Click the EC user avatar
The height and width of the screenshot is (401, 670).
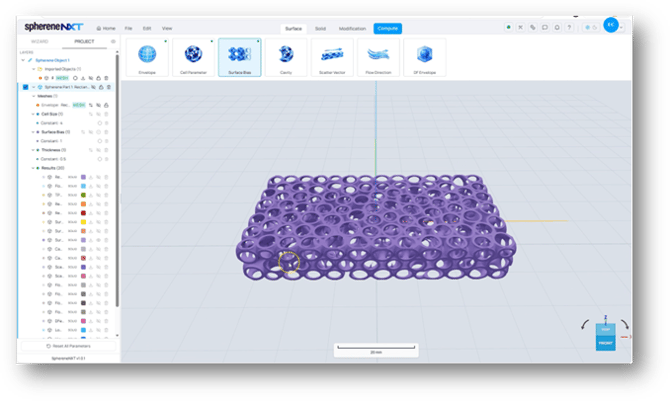click(x=611, y=25)
